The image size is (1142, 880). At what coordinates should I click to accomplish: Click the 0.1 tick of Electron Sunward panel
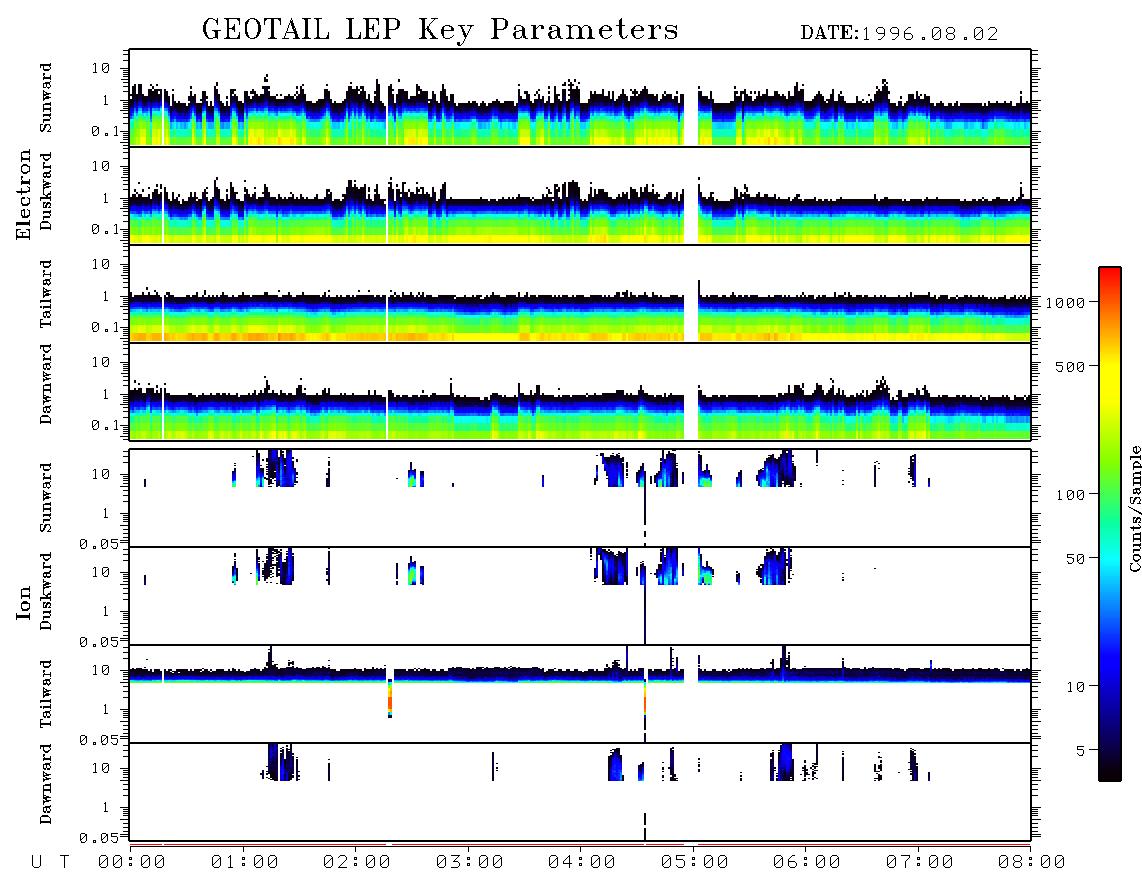coord(106,131)
